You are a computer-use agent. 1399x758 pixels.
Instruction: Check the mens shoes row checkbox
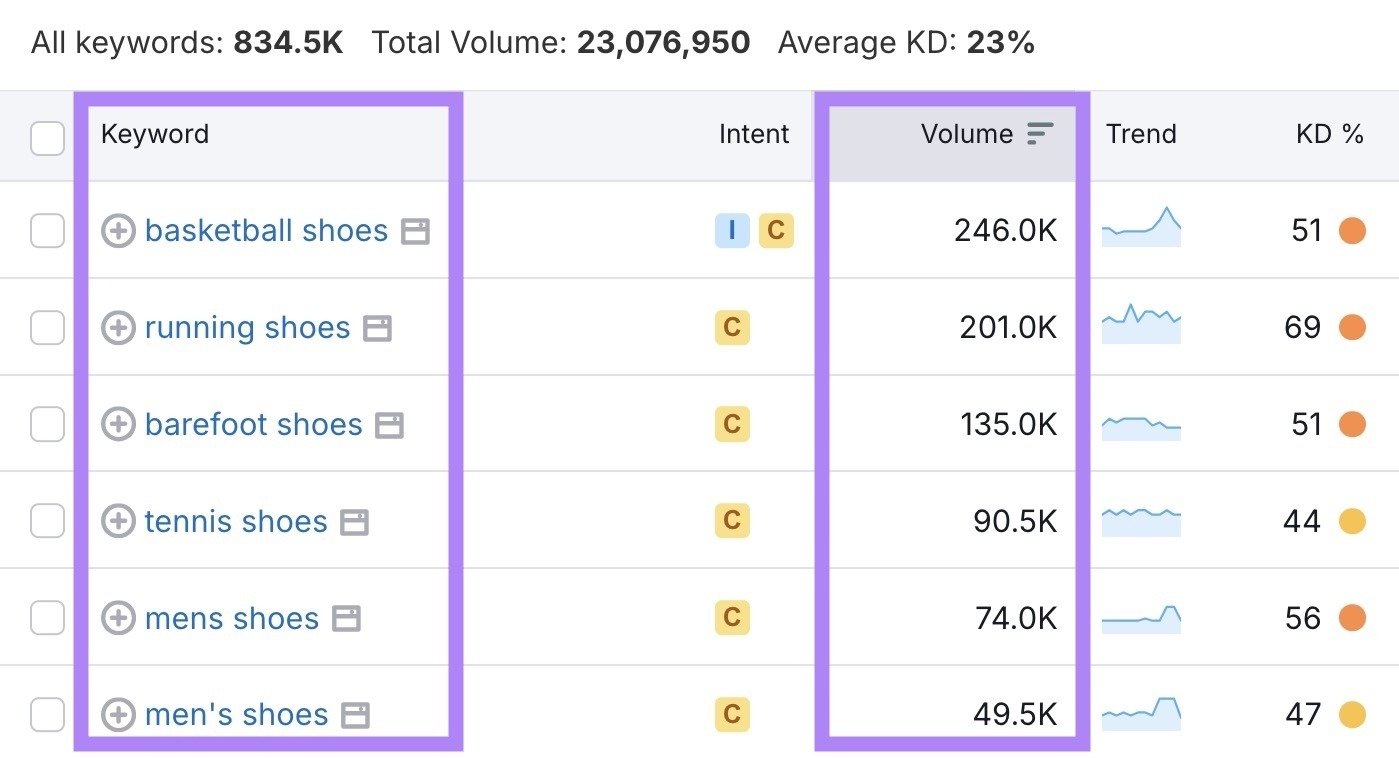pos(47,619)
